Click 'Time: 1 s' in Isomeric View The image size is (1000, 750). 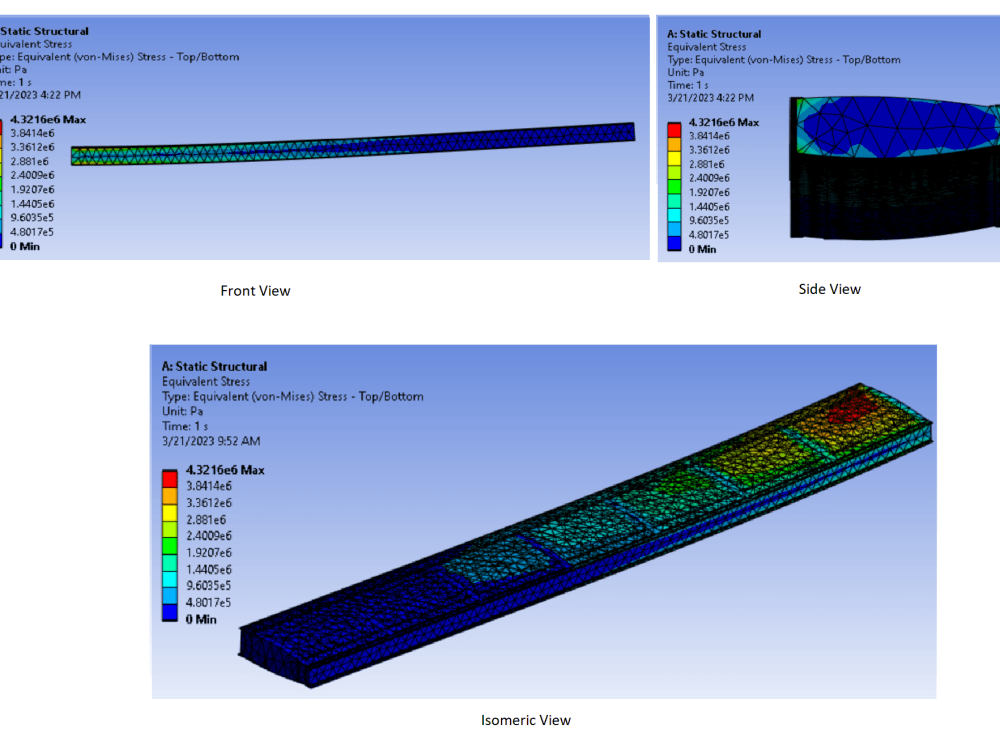pyautogui.click(x=185, y=426)
